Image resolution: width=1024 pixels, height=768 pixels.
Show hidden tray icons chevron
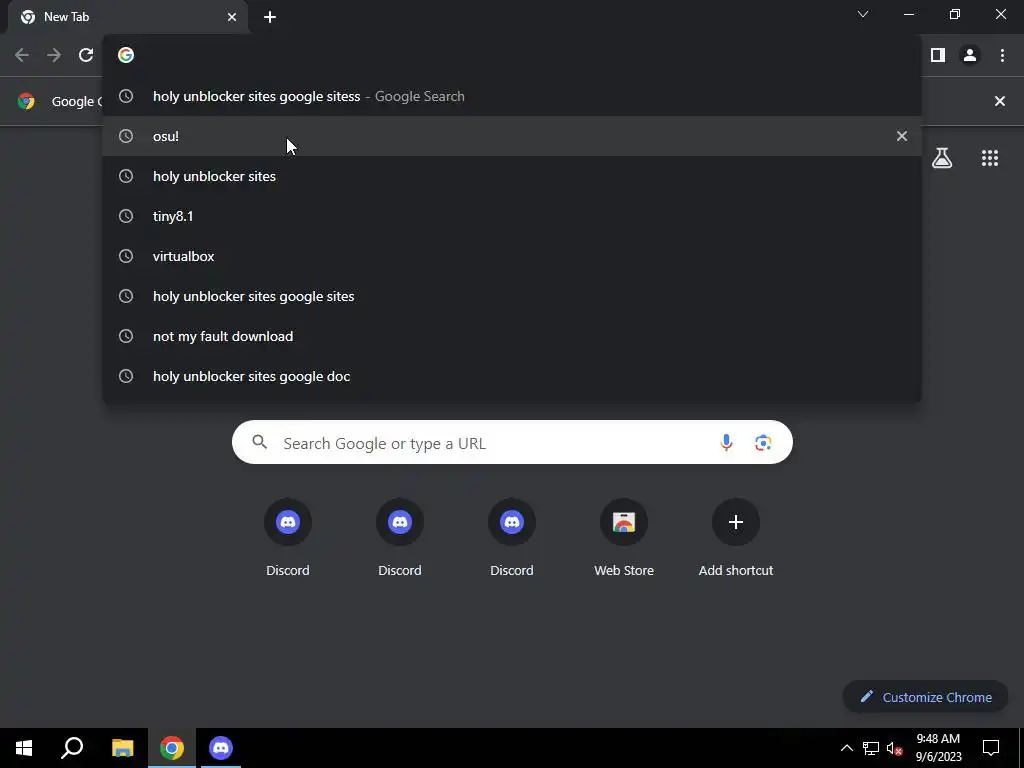(846, 748)
